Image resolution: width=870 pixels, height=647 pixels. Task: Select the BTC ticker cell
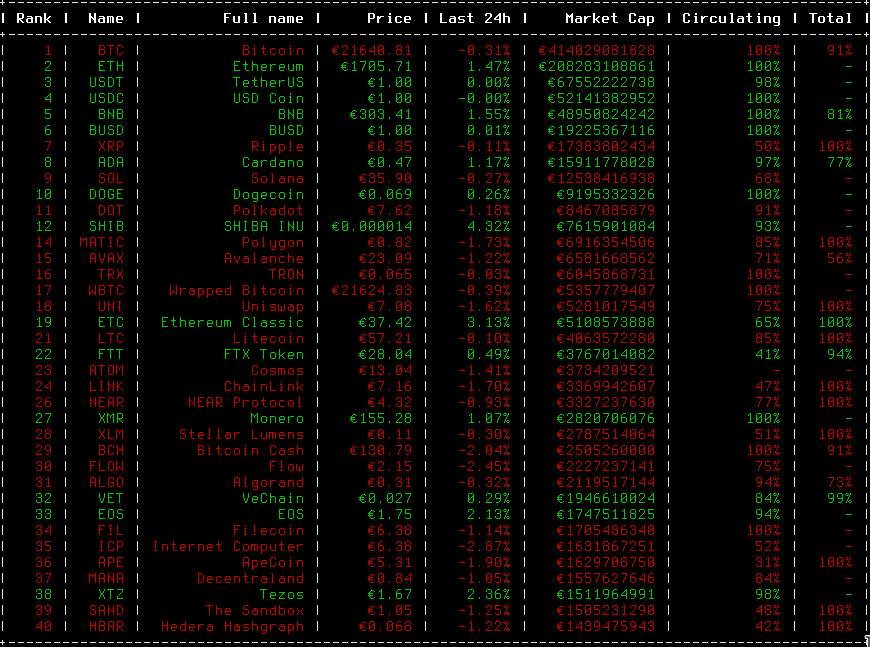(x=110, y=50)
